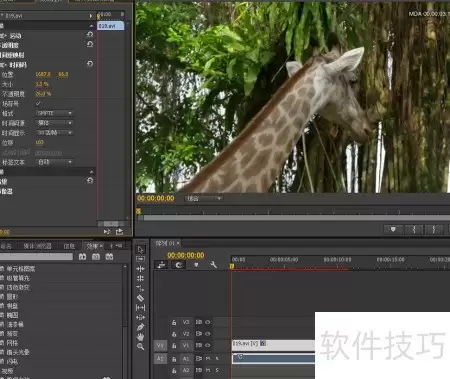Toggle lock on V2 track
The image size is (450, 379).
click(174, 334)
